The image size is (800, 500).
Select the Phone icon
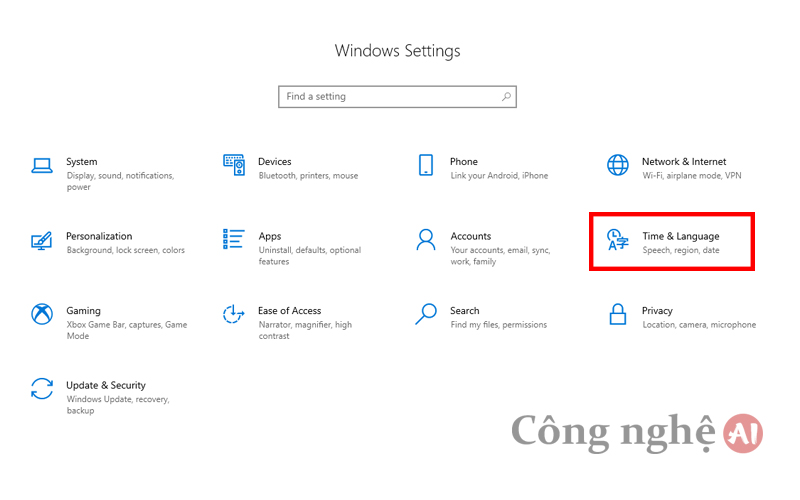tap(426, 165)
